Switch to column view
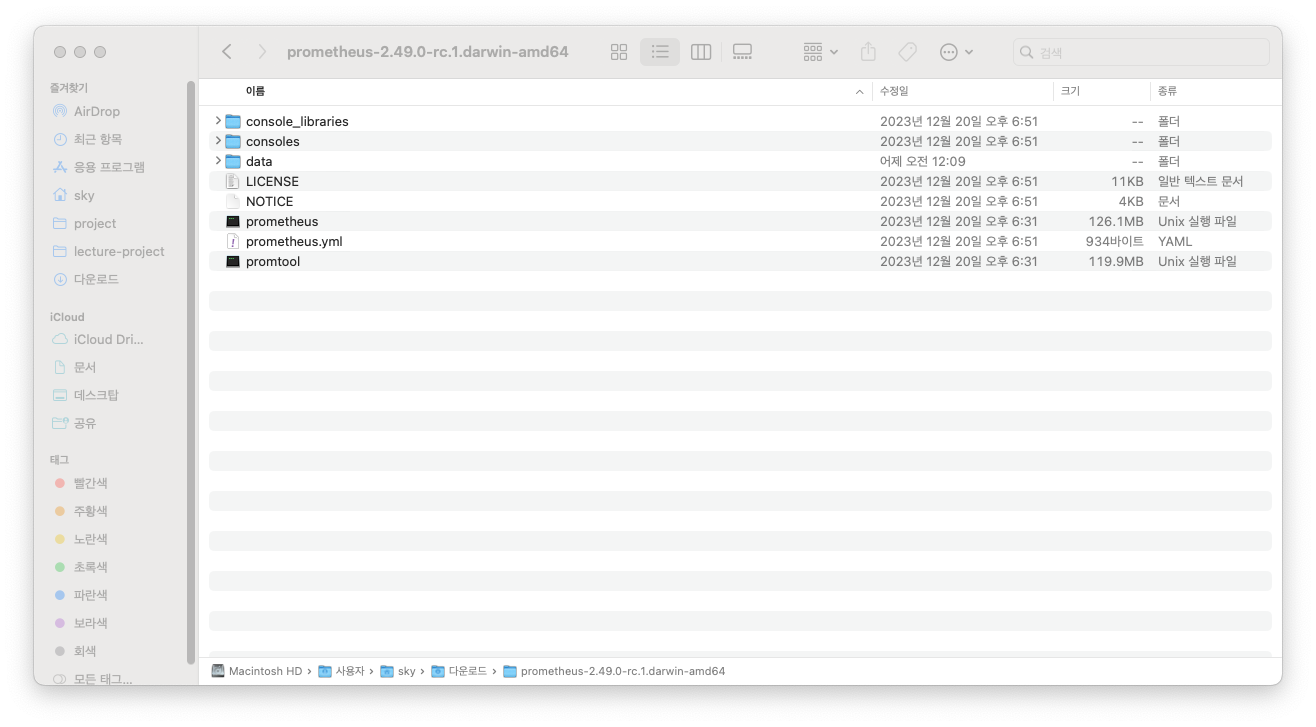1316x727 pixels. [x=701, y=52]
